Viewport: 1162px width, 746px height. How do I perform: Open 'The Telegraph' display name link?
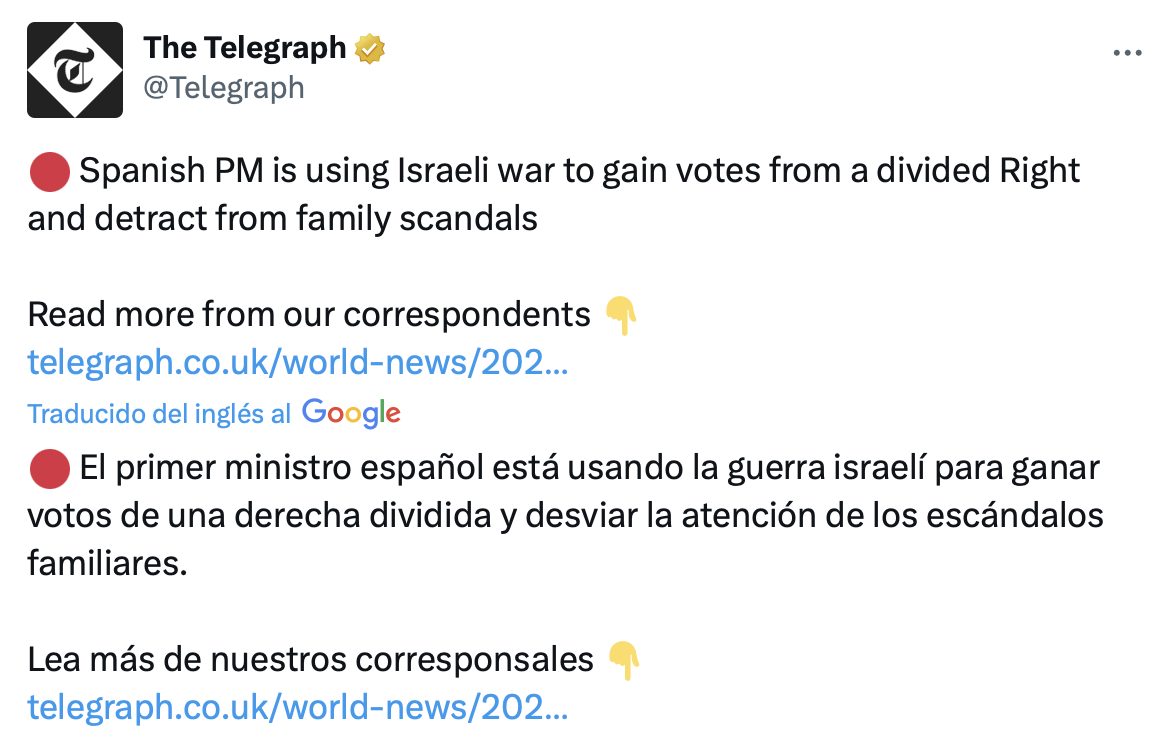(245, 47)
